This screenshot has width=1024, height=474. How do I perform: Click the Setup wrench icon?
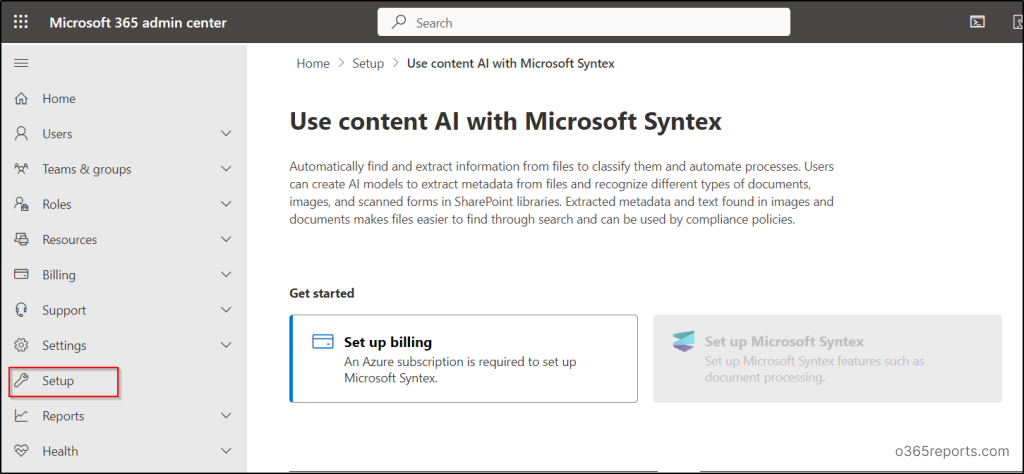point(22,381)
